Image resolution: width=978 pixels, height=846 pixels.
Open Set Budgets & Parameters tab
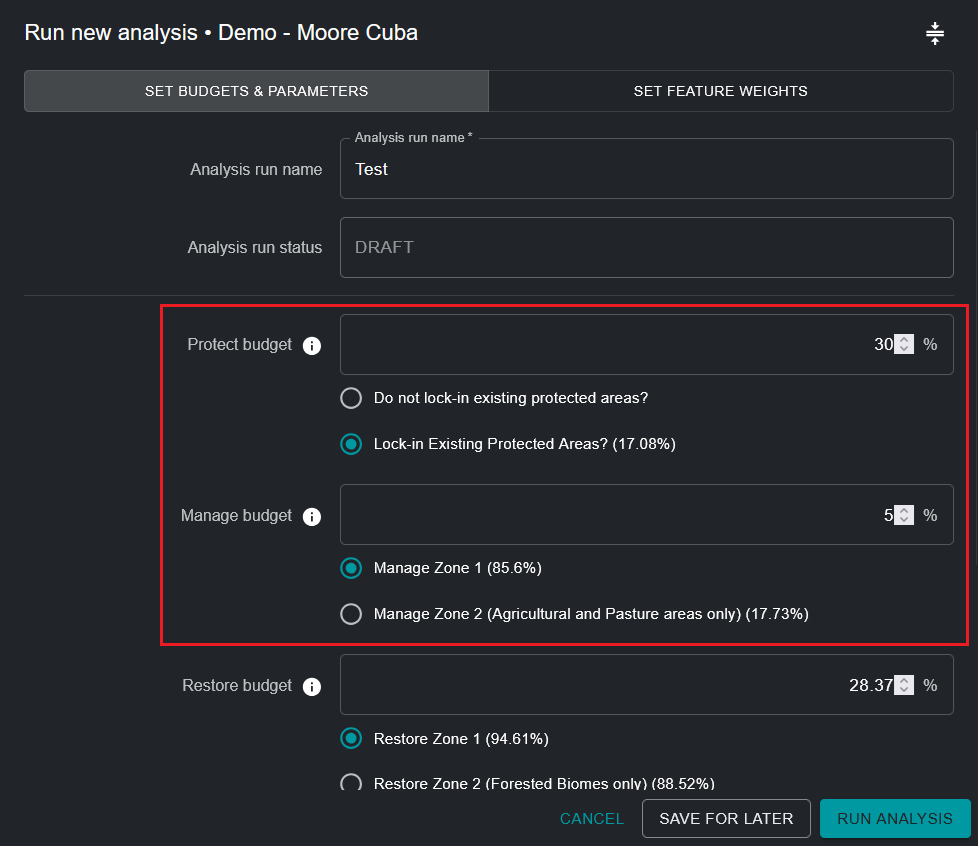(x=256, y=91)
